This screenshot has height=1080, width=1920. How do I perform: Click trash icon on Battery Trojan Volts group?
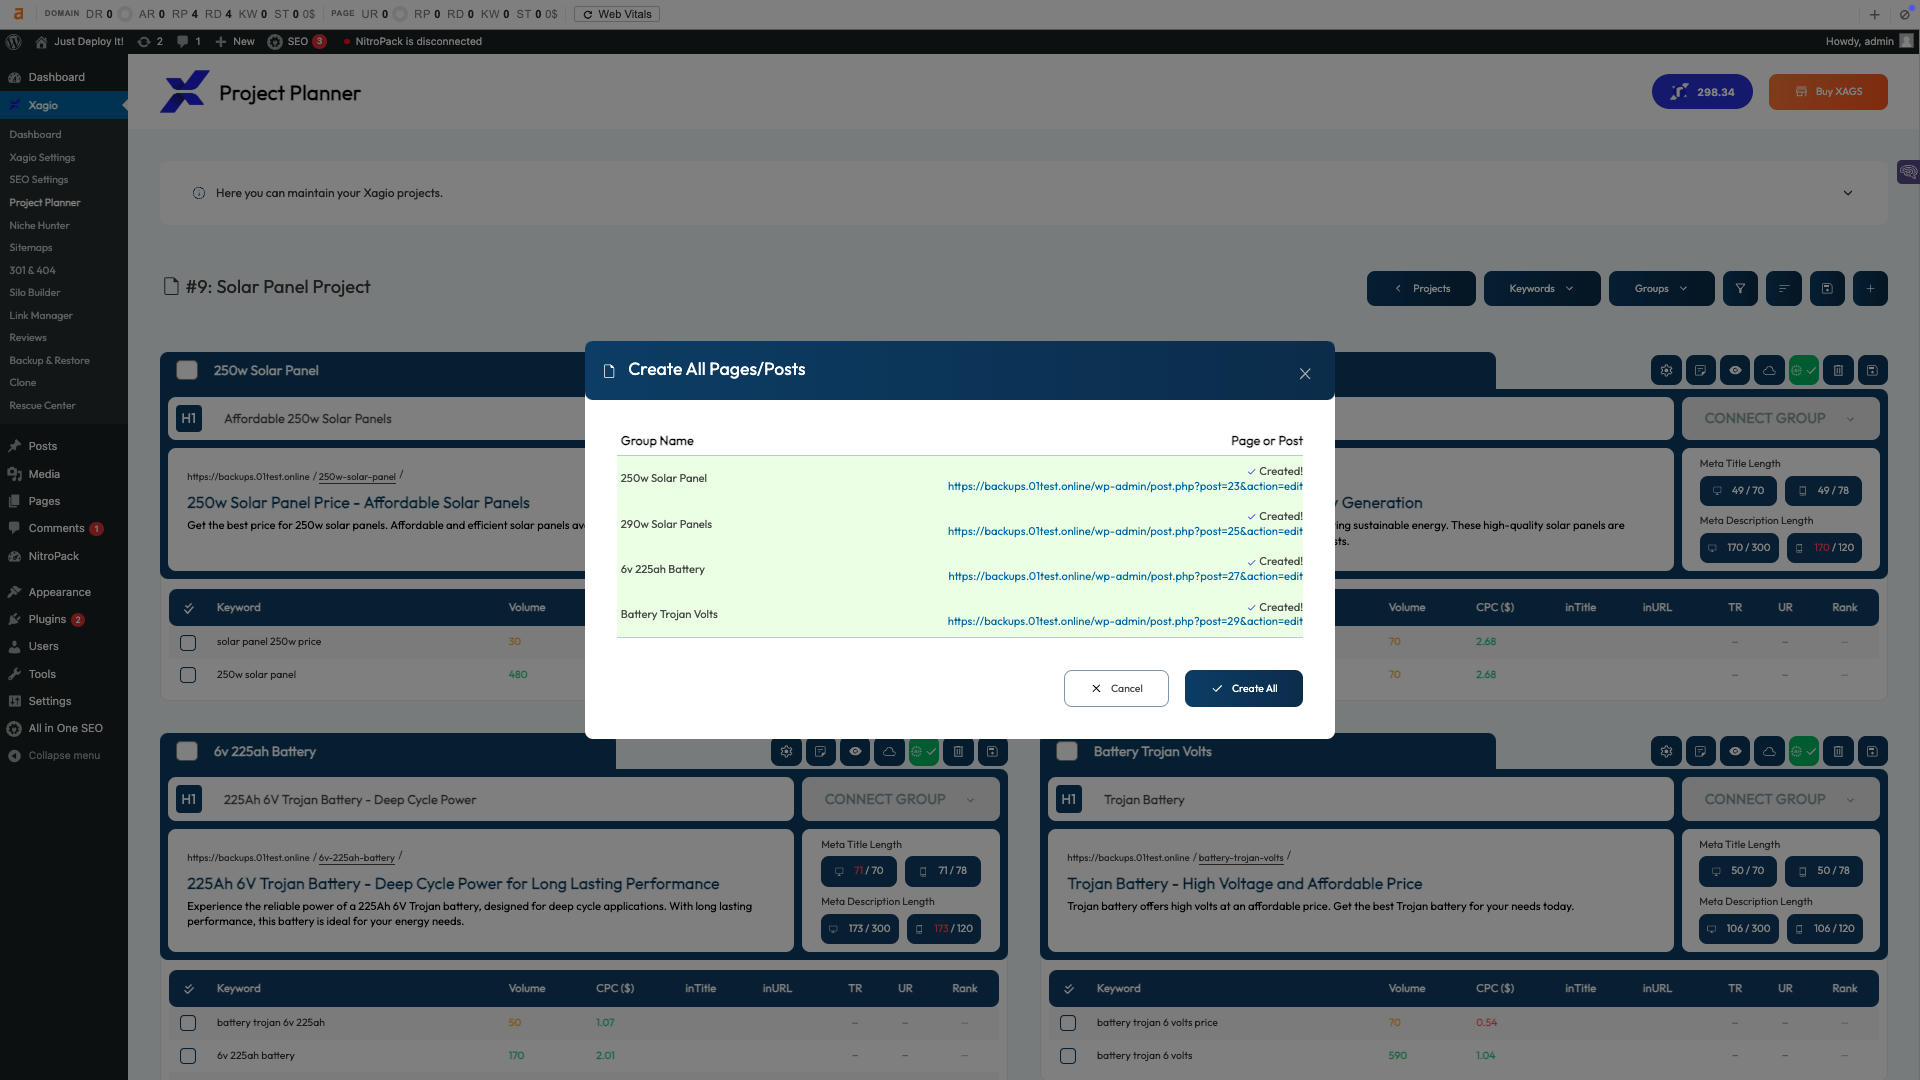pos(1838,751)
